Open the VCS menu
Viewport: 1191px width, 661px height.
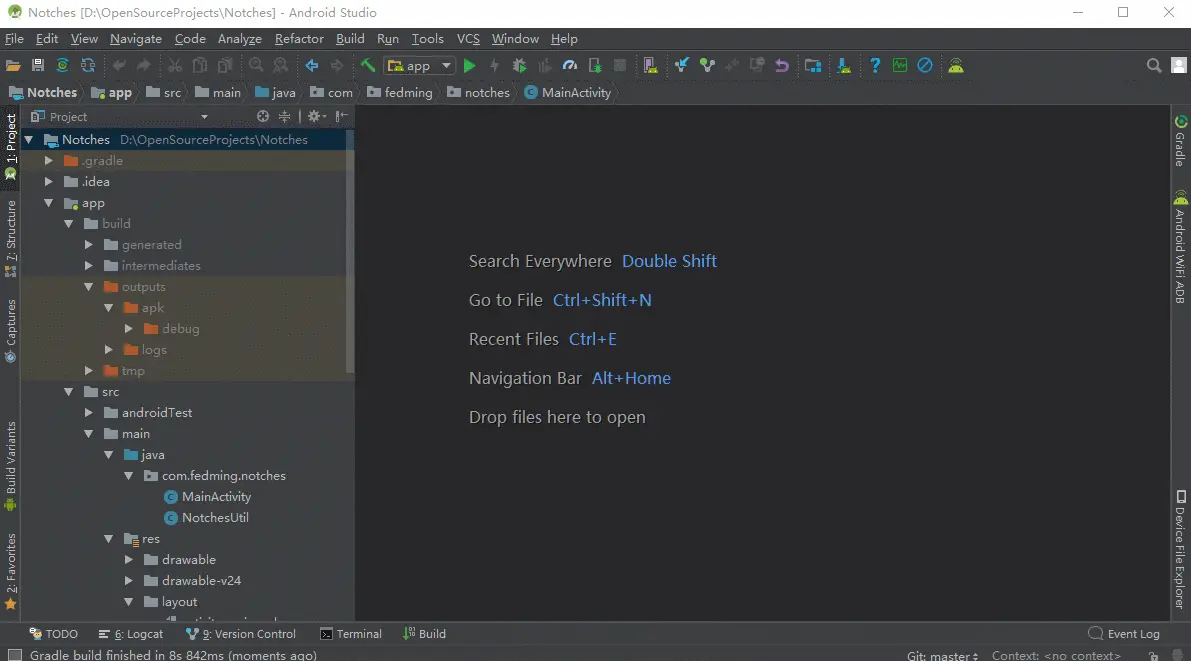(468, 39)
